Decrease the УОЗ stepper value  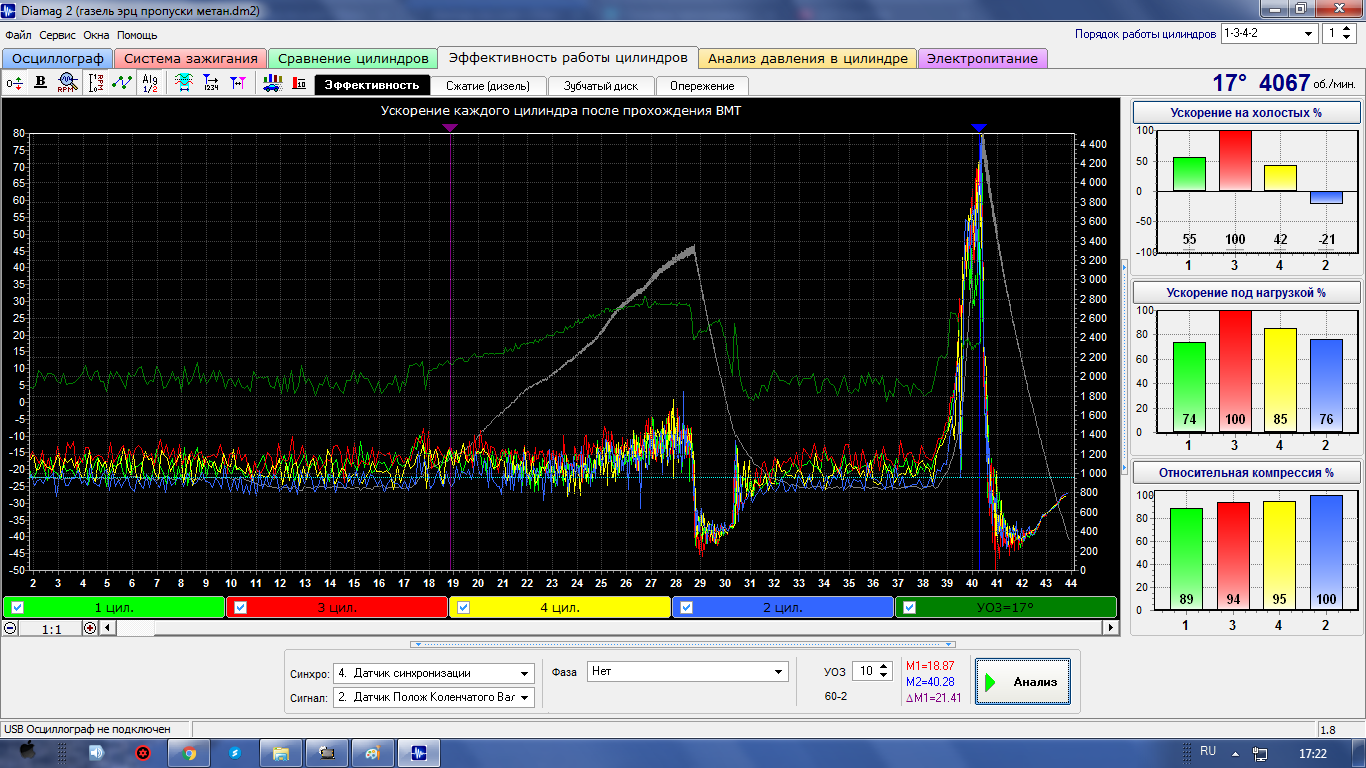pos(884,676)
